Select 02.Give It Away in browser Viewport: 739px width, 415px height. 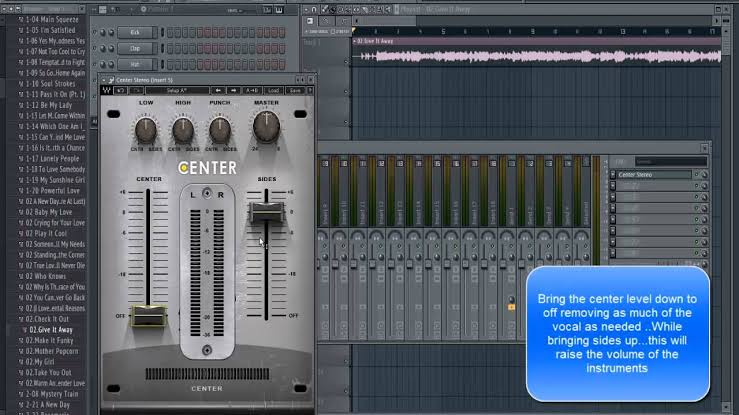pyautogui.click(x=50, y=330)
